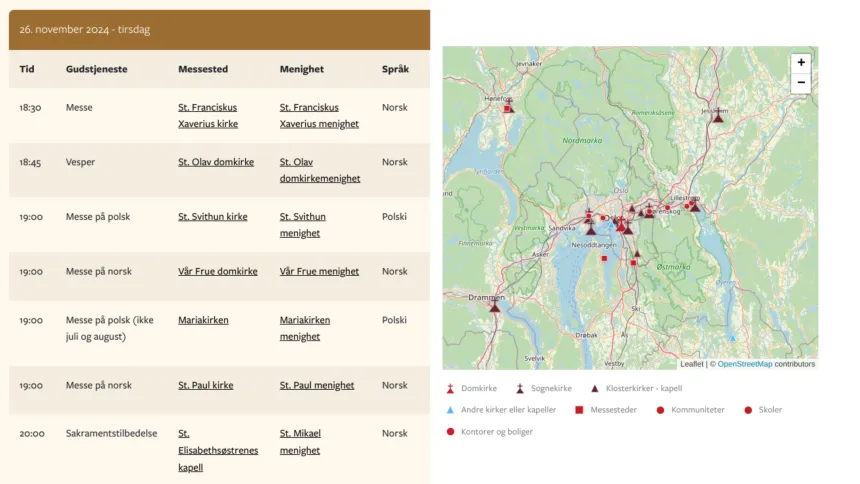This screenshot has width=860, height=484.
Task: Select the church marker at Jessheim
Action: pyautogui.click(x=718, y=115)
